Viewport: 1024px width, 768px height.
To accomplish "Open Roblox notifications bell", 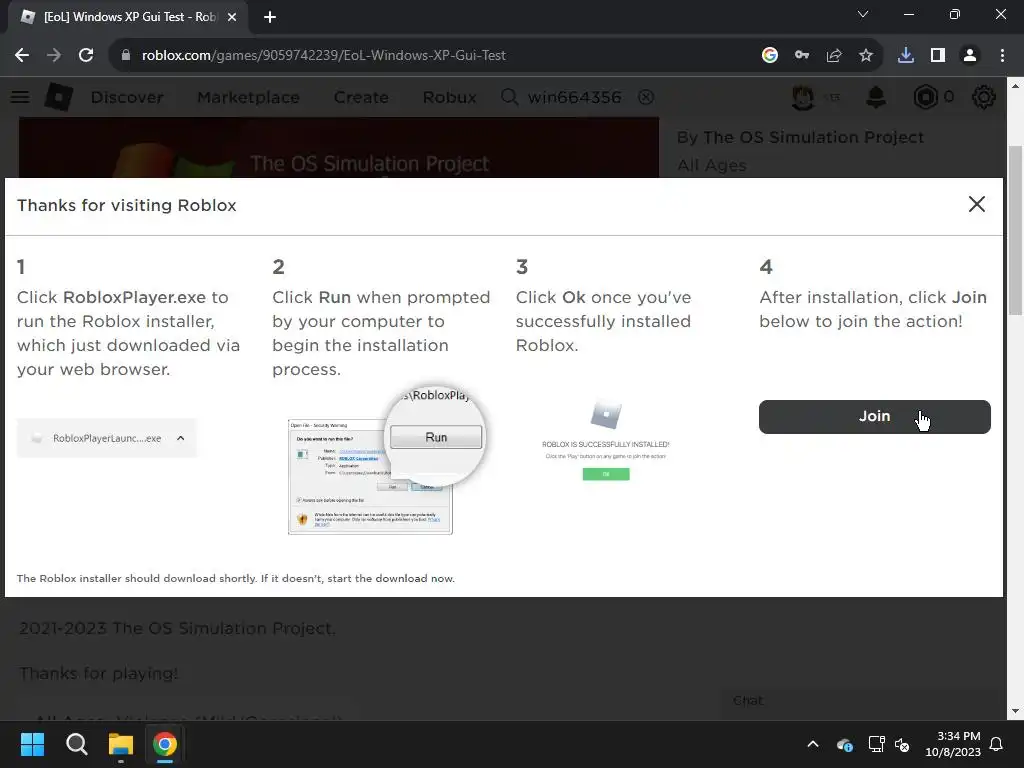I will [876, 97].
